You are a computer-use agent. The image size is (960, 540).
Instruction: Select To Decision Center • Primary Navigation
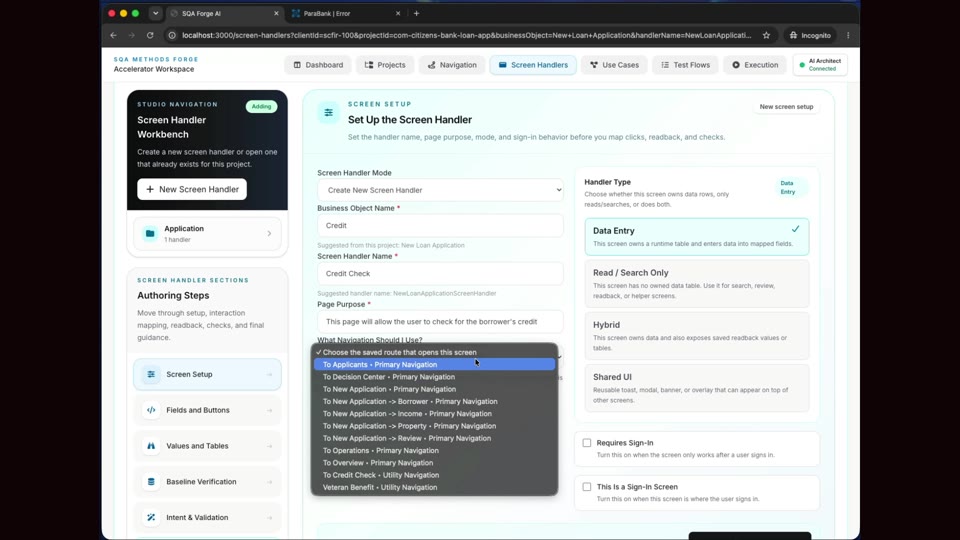[x=434, y=377]
